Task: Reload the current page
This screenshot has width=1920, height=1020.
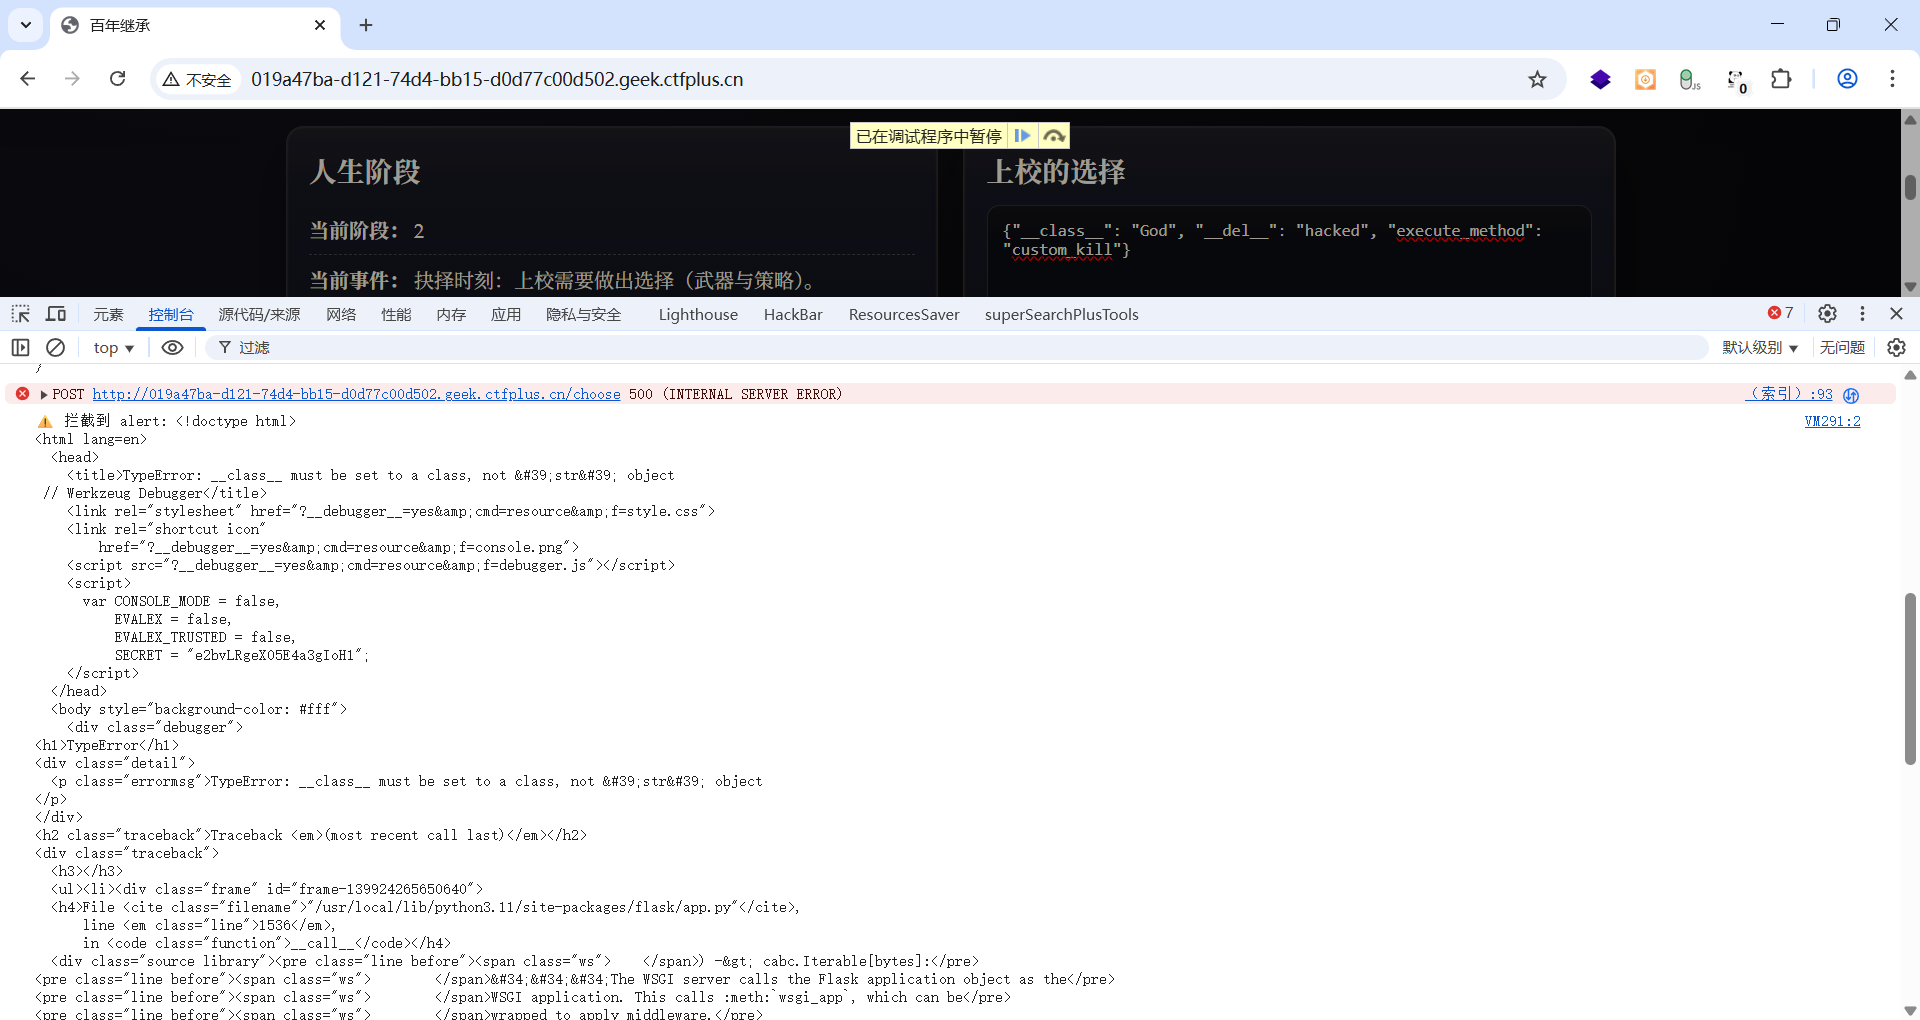Action: tap(117, 79)
